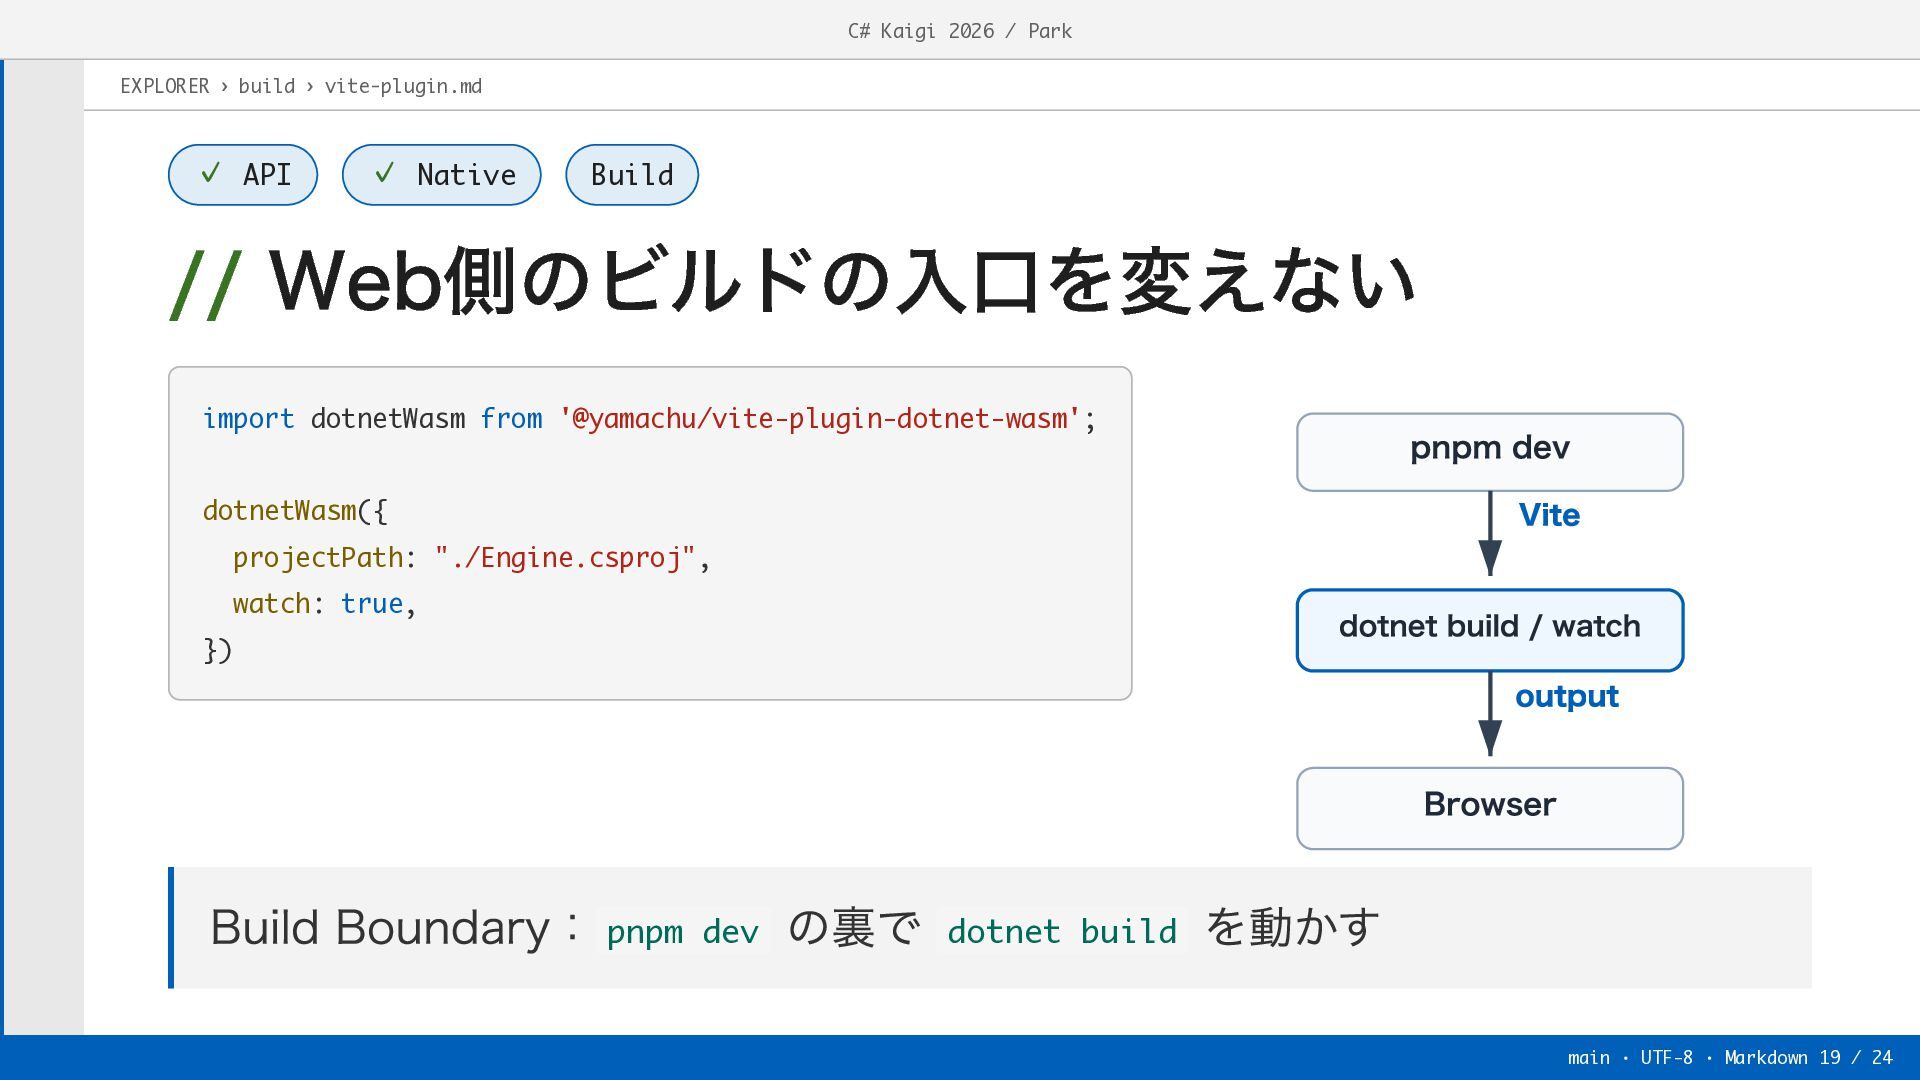Select the Build pill tab
The image size is (1920, 1080).
pos(632,175)
